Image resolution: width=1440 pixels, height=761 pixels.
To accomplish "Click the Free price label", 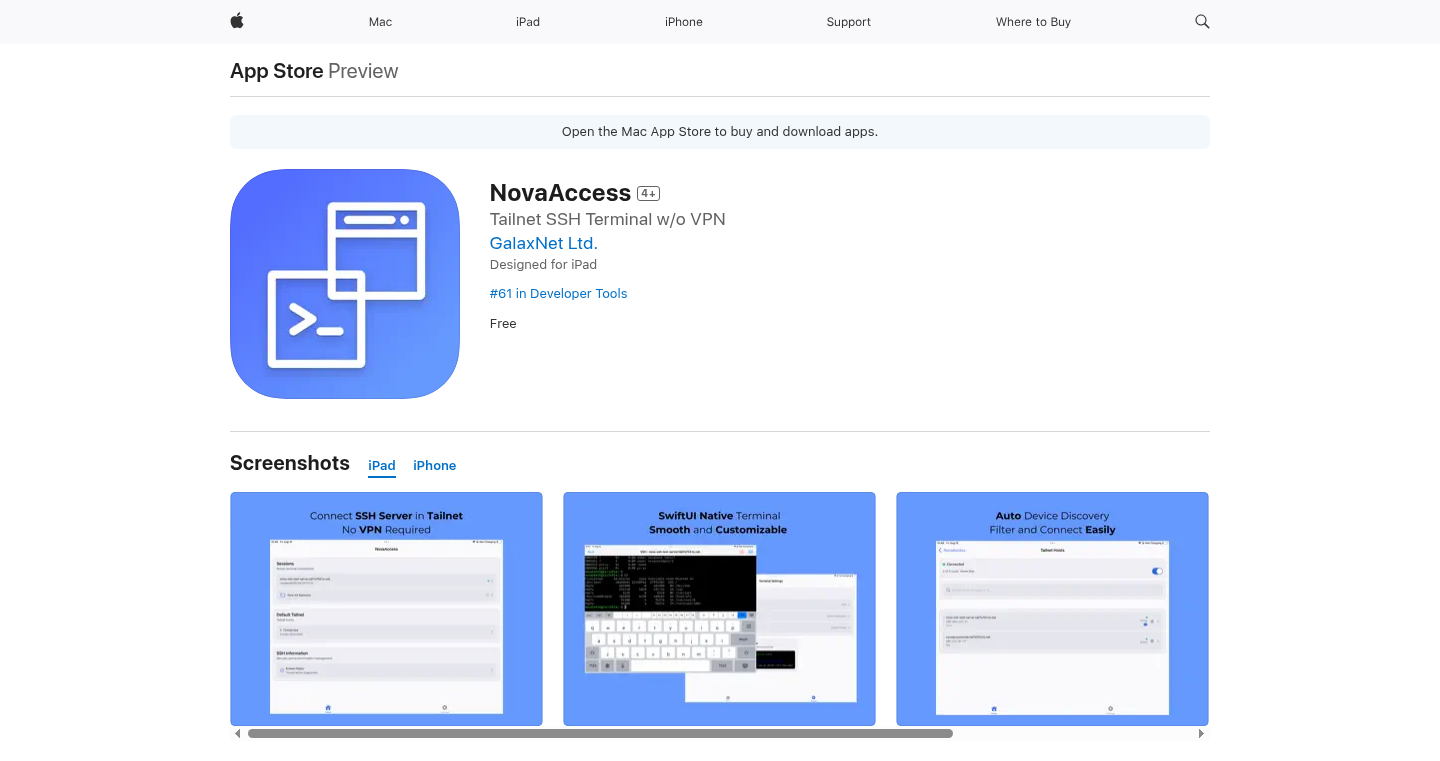I will point(503,324).
